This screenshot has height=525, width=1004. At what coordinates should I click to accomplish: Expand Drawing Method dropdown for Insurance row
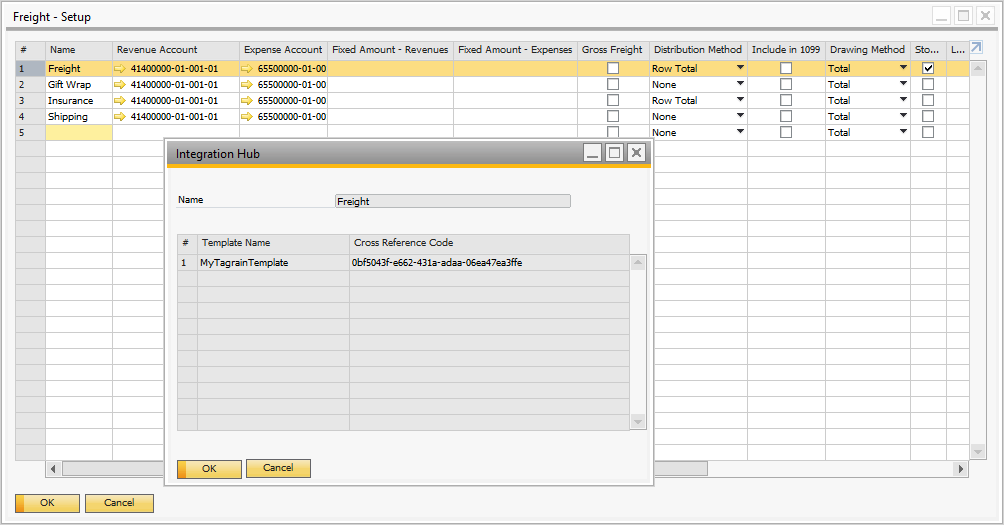[903, 101]
